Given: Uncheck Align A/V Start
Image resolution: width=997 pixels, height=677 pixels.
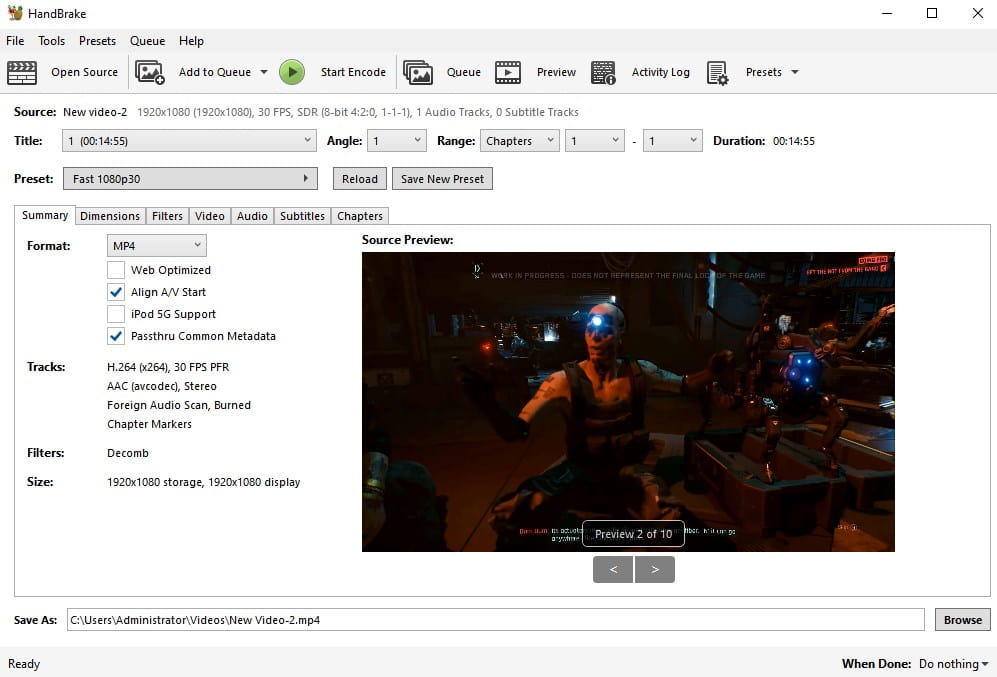Looking at the screenshot, I should (x=116, y=292).
